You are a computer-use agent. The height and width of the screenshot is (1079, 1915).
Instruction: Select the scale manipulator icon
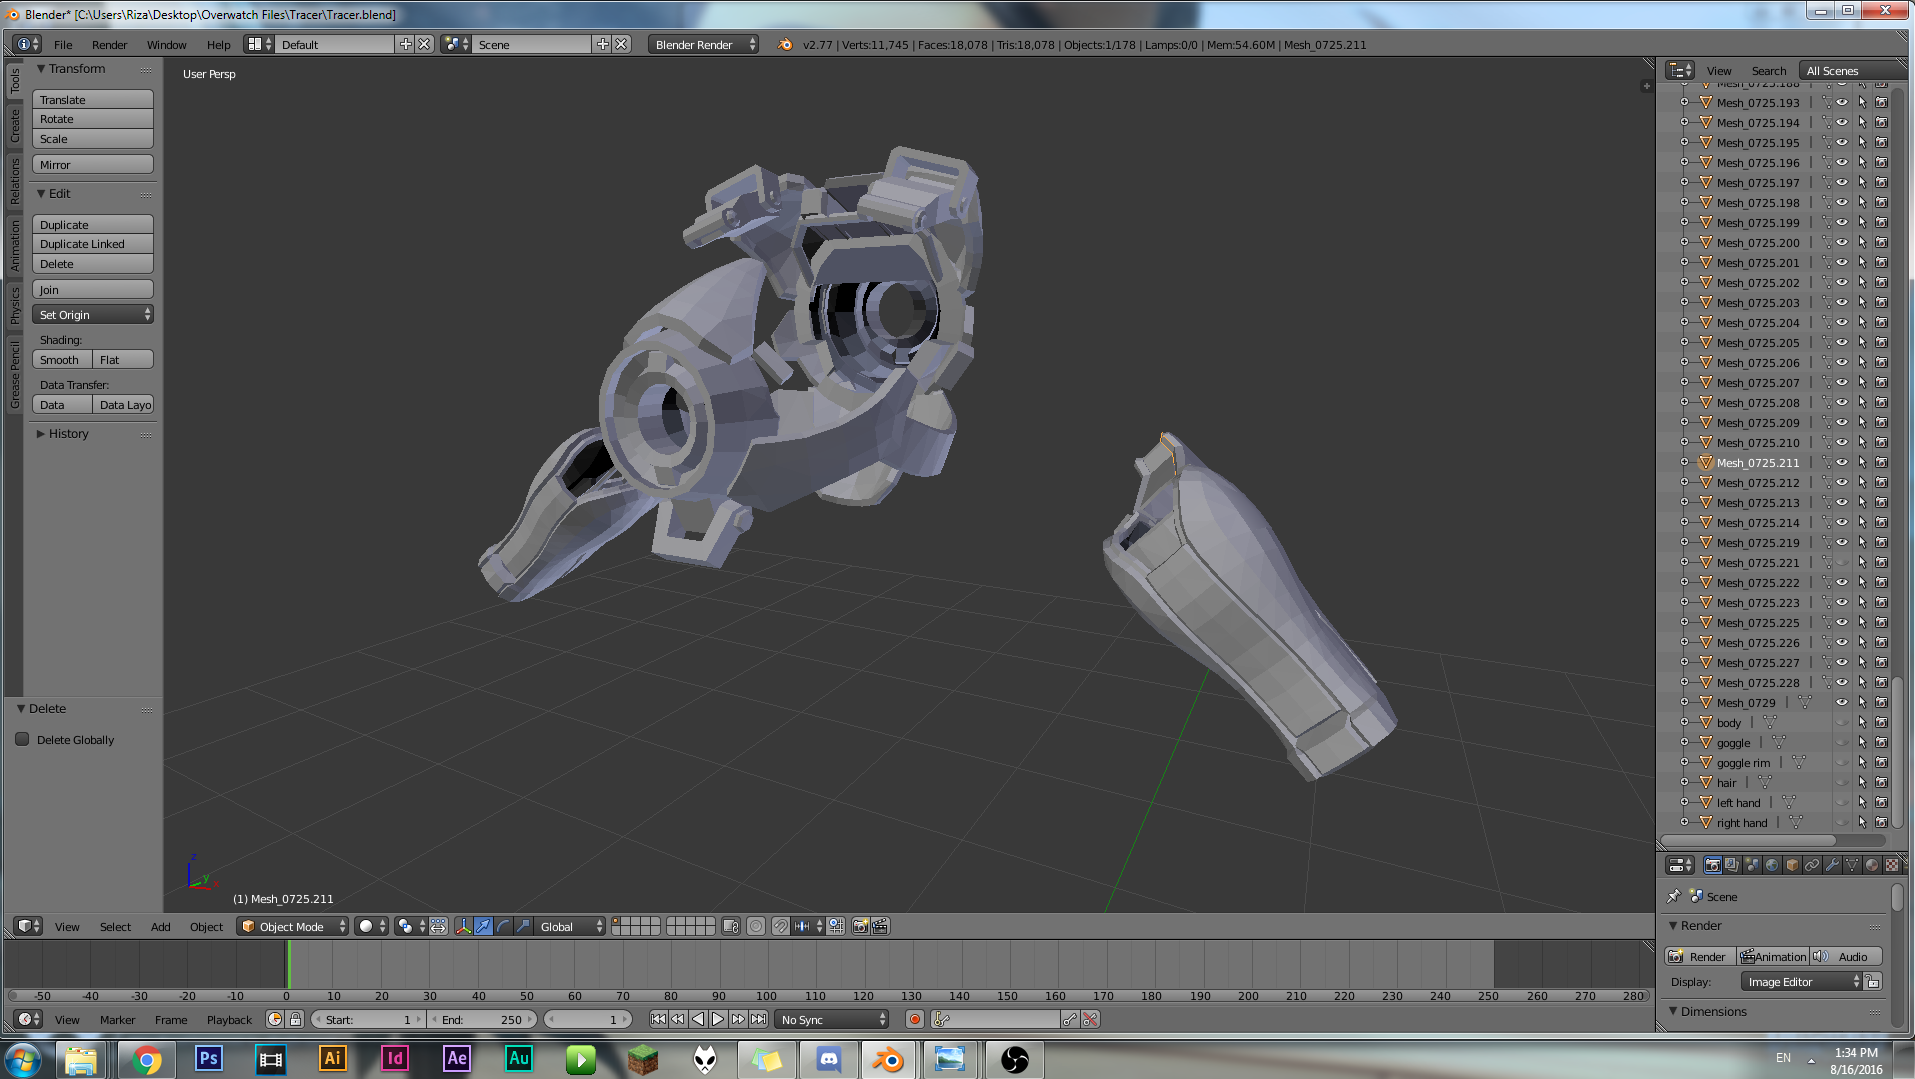pos(523,926)
